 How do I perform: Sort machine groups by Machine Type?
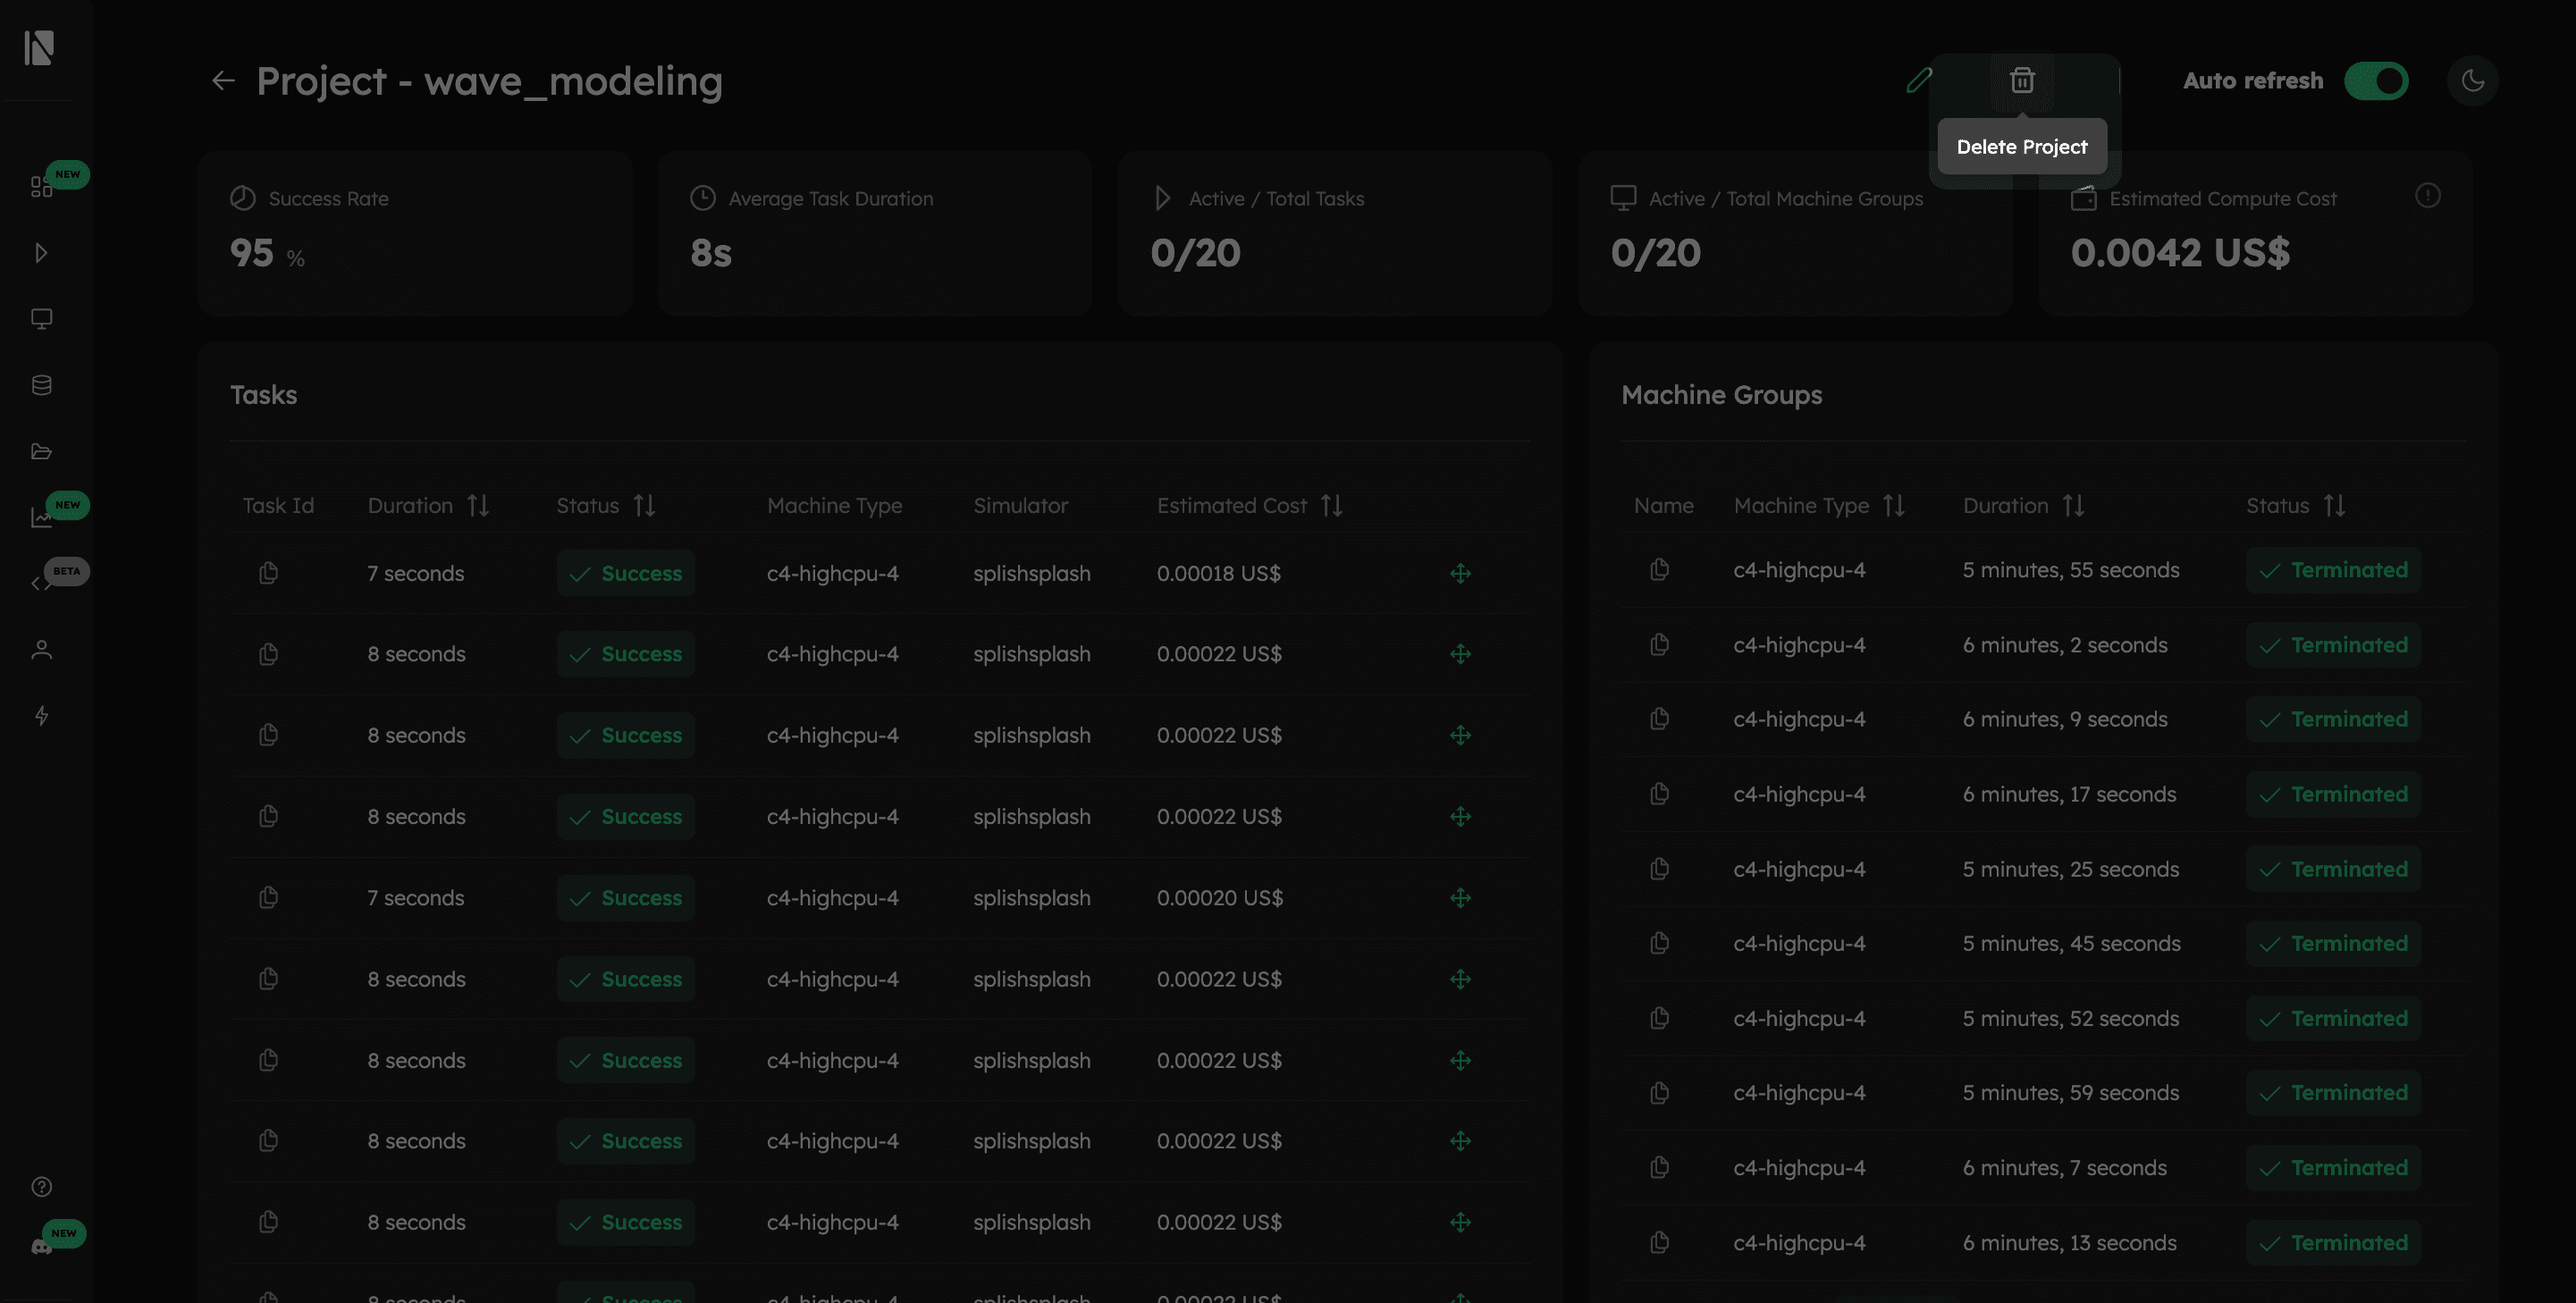click(x=1893, y=506)
